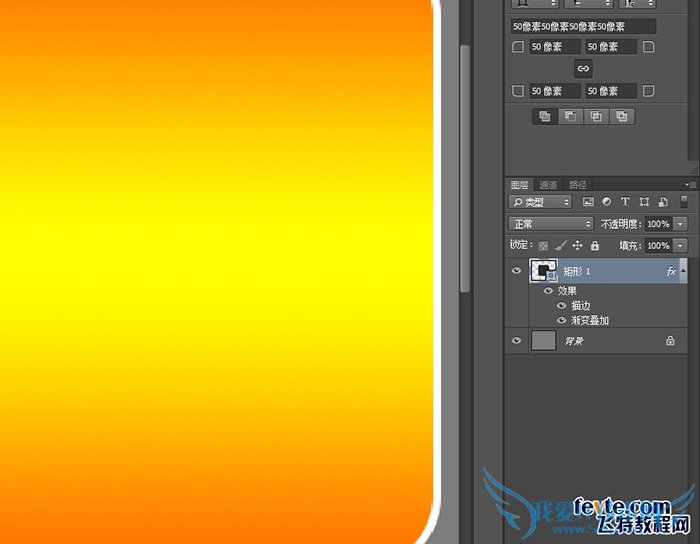Image resolution: width=700 pixels, height=544 pixels.
Task: Click the lock icon on the 背景 layer
Action: click(x=670, y=341)
